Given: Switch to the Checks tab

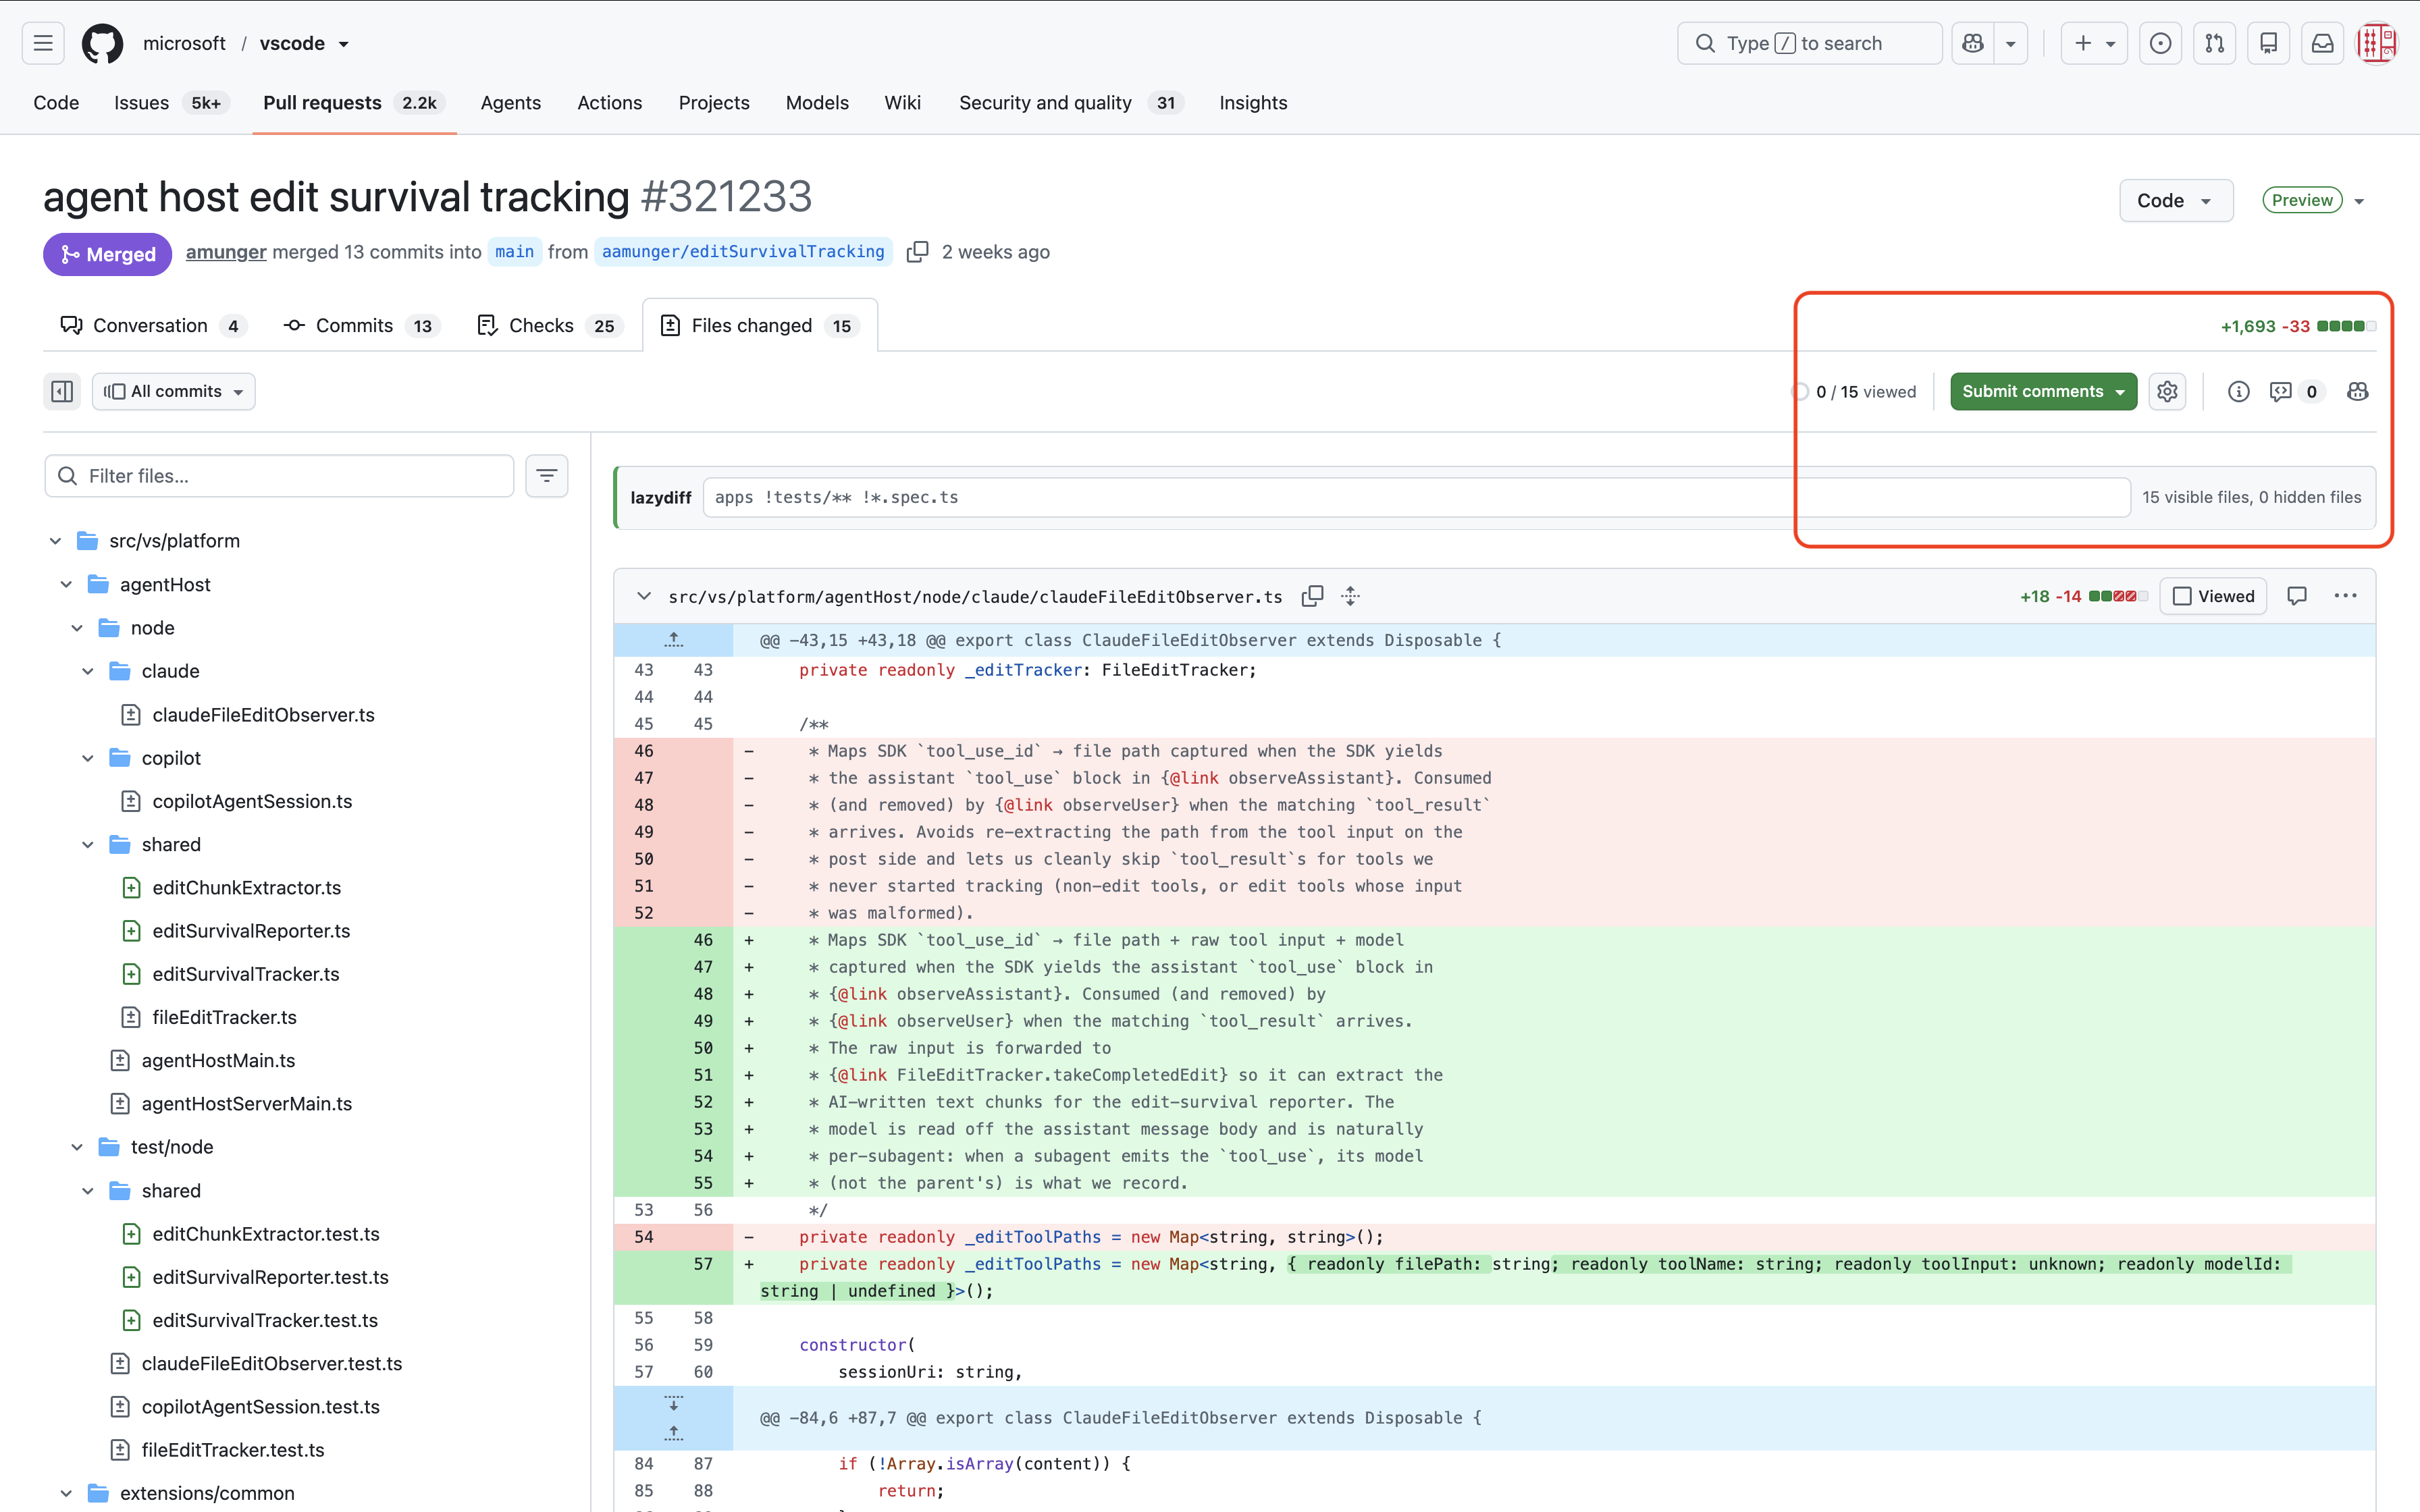Looking at the screenshot, I should pos(550,325).
